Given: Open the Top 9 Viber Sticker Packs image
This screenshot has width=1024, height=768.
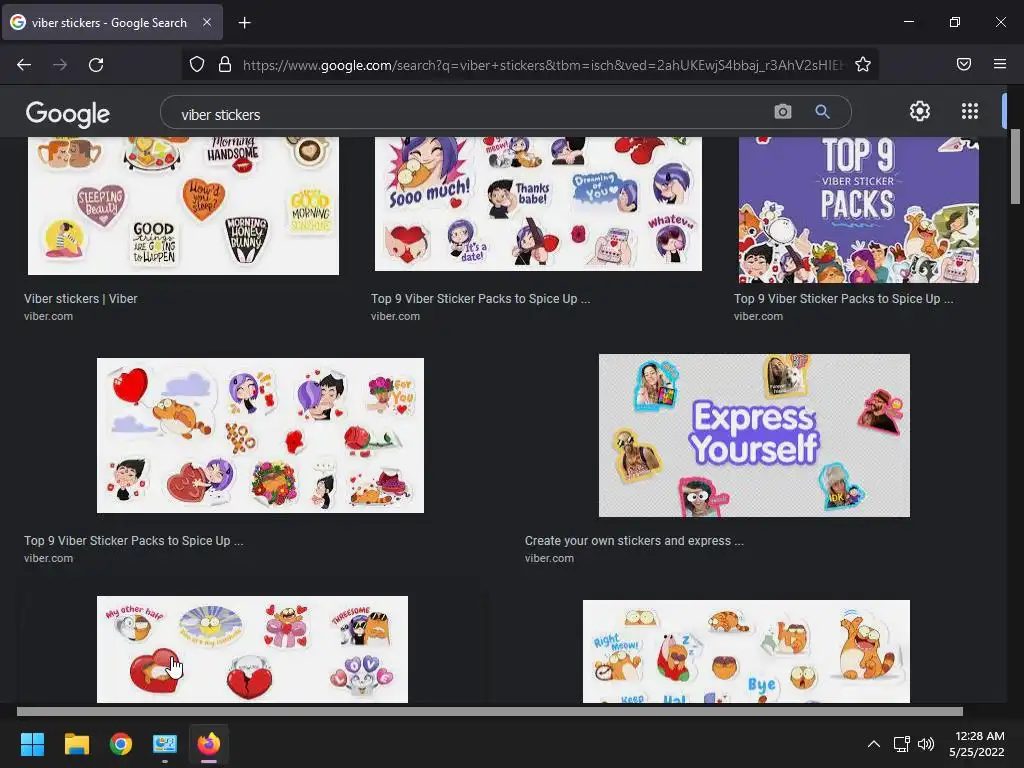Looking at the screenshot, I should coord(858,210).
